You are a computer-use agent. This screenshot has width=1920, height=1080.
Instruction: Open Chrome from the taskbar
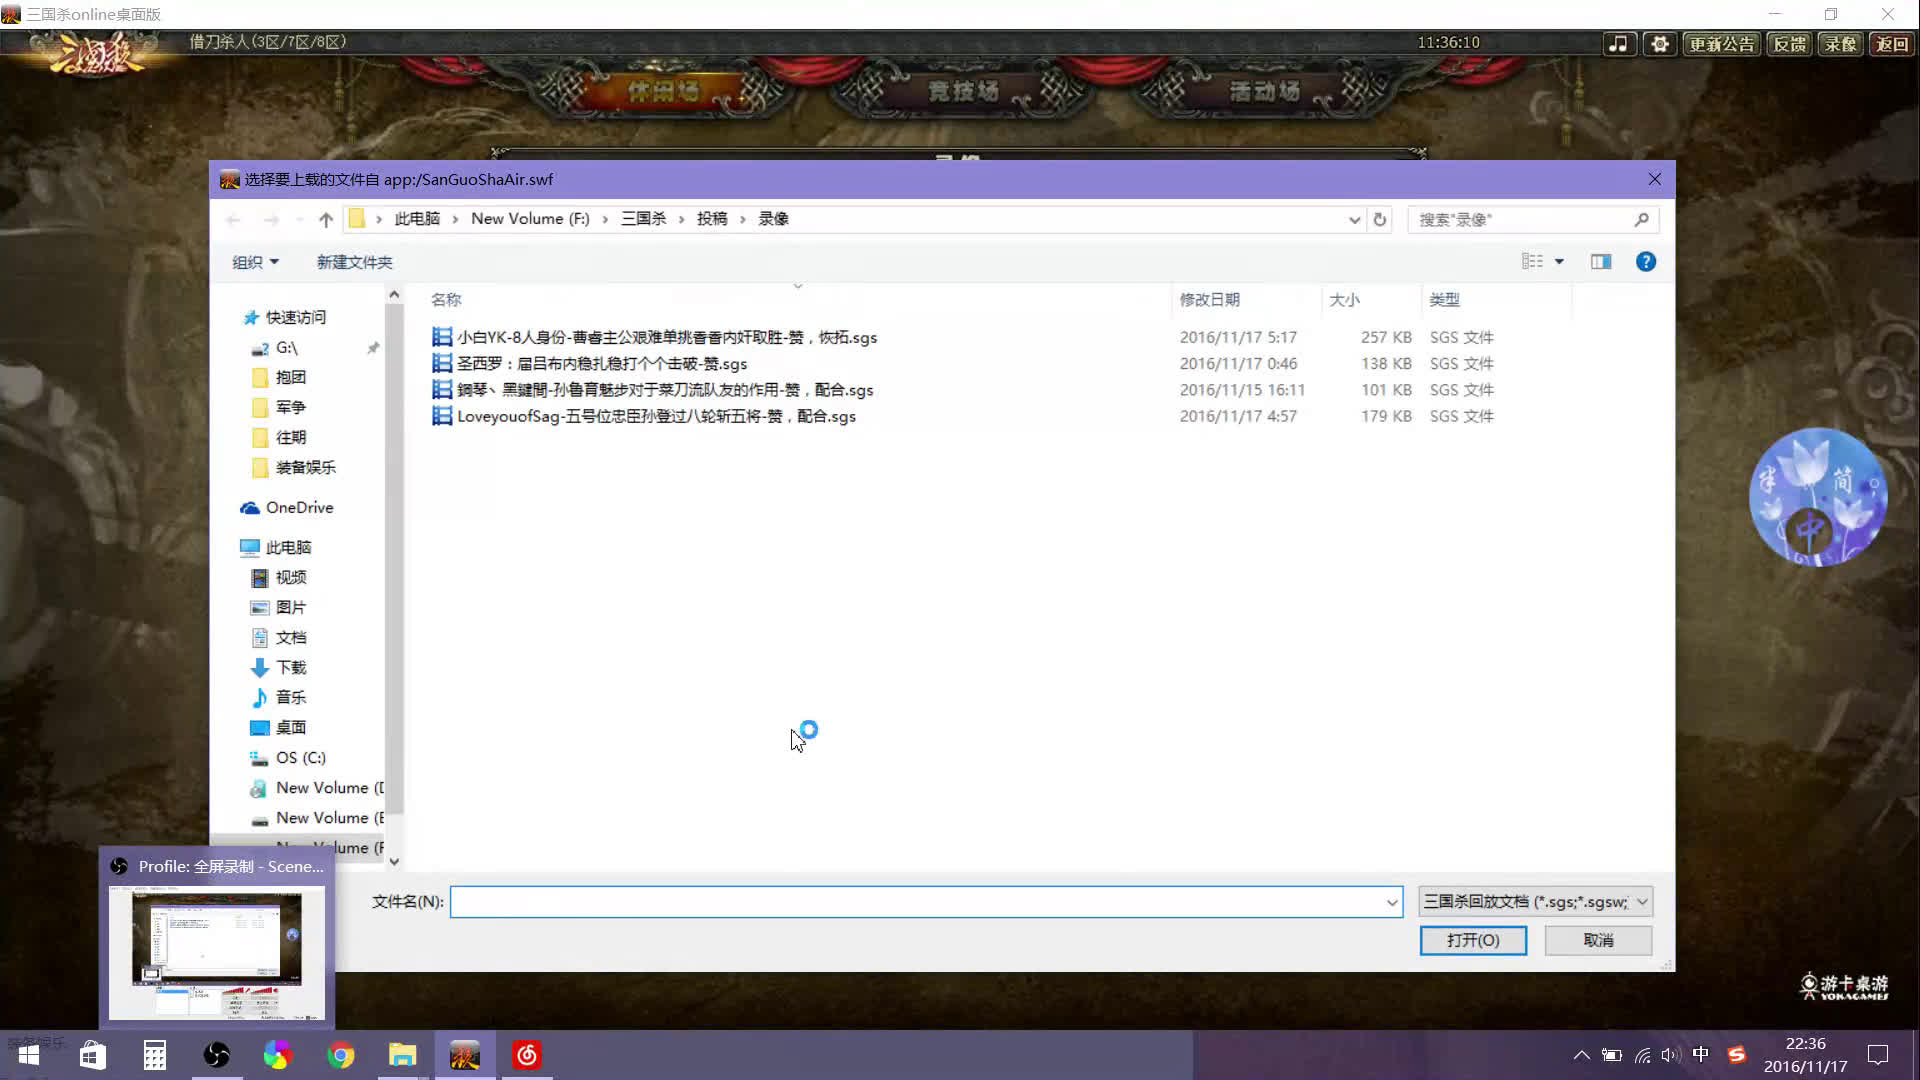(x=341, y=1055)
